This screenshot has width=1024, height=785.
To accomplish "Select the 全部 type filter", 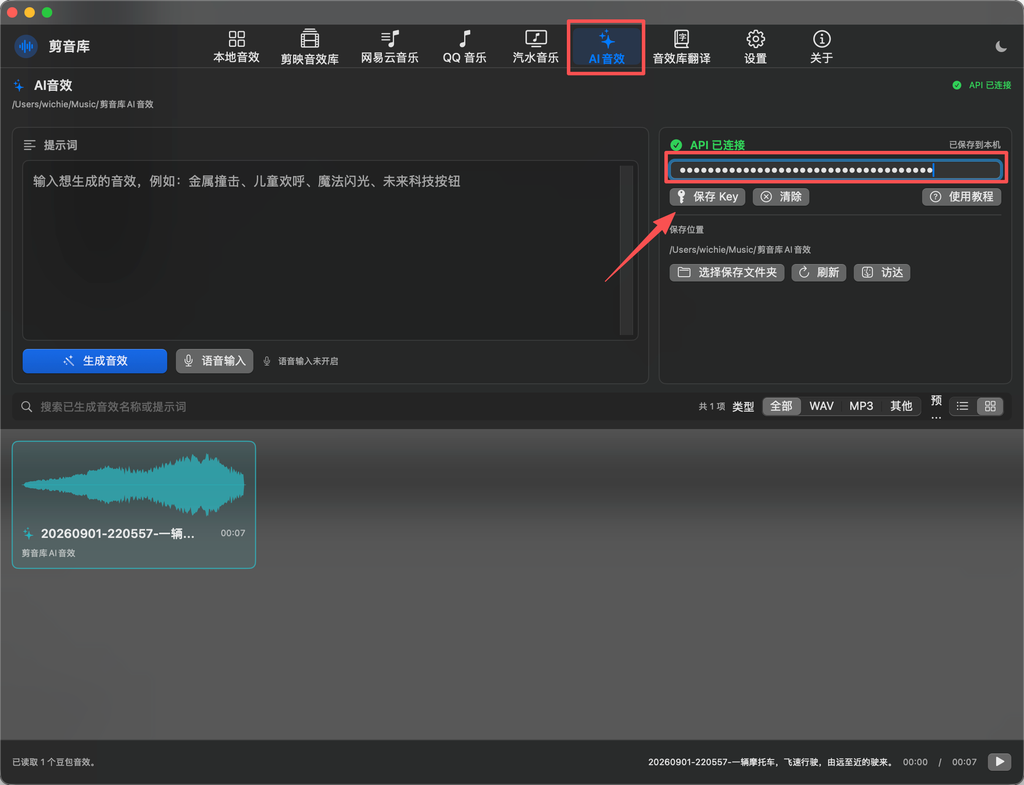I will [782, 406].
